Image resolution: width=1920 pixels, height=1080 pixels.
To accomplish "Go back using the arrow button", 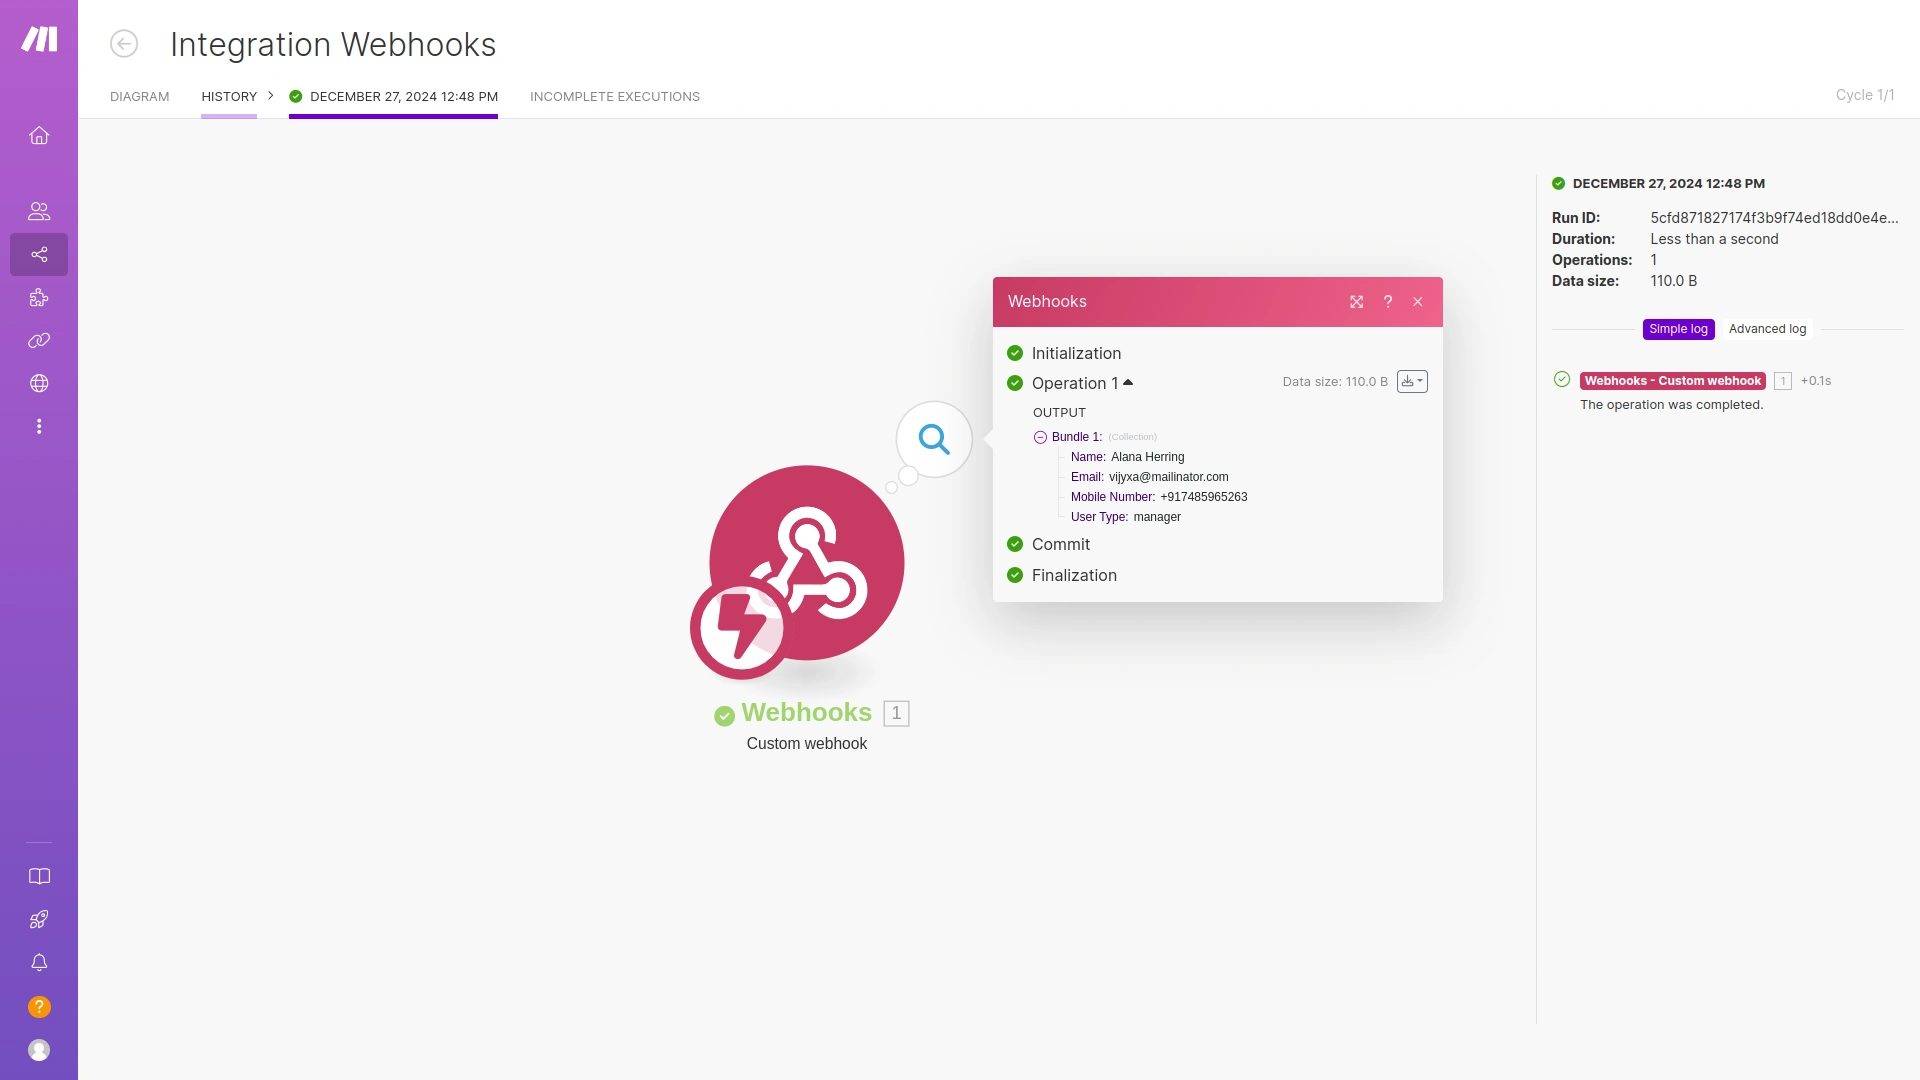I will click(124, 44).
